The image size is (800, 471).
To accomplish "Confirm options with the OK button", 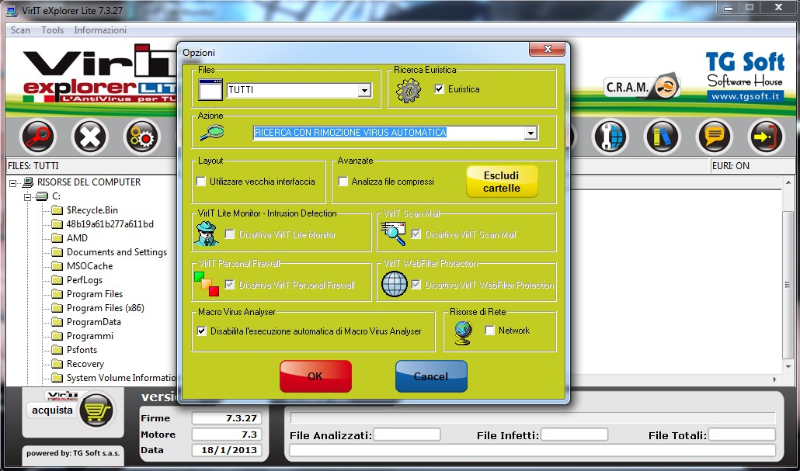I will [315, 376].
